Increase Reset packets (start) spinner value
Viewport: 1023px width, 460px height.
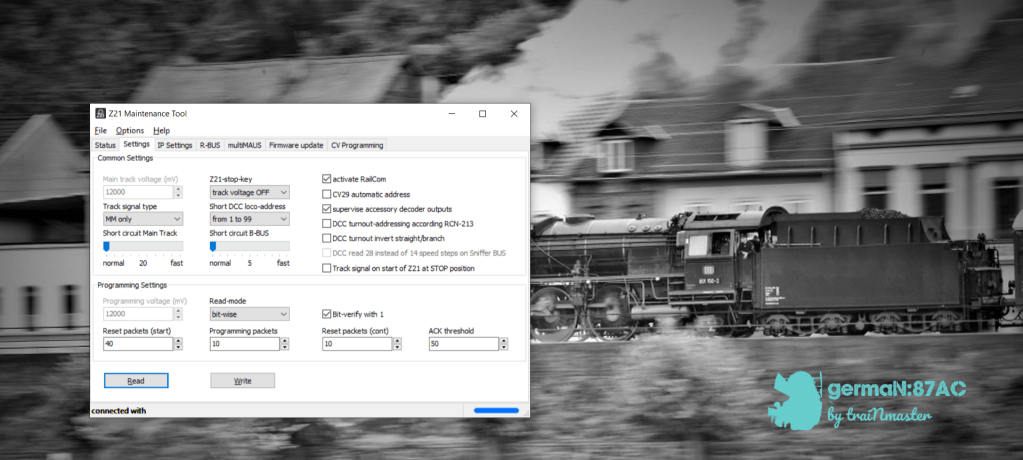coord(178,340)
